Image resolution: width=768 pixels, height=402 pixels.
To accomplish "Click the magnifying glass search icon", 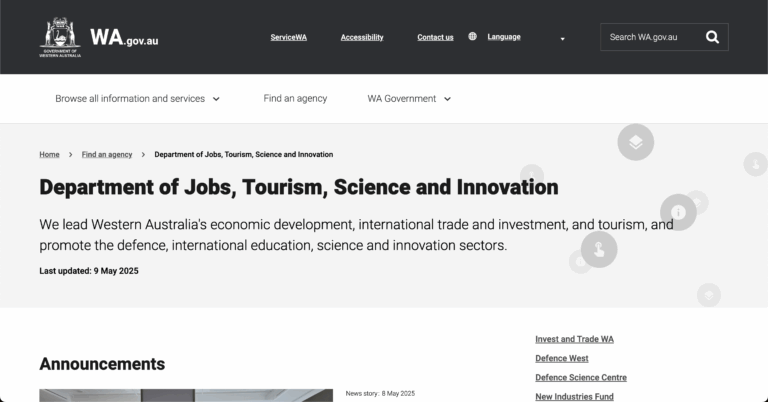I will click(712, 37).
